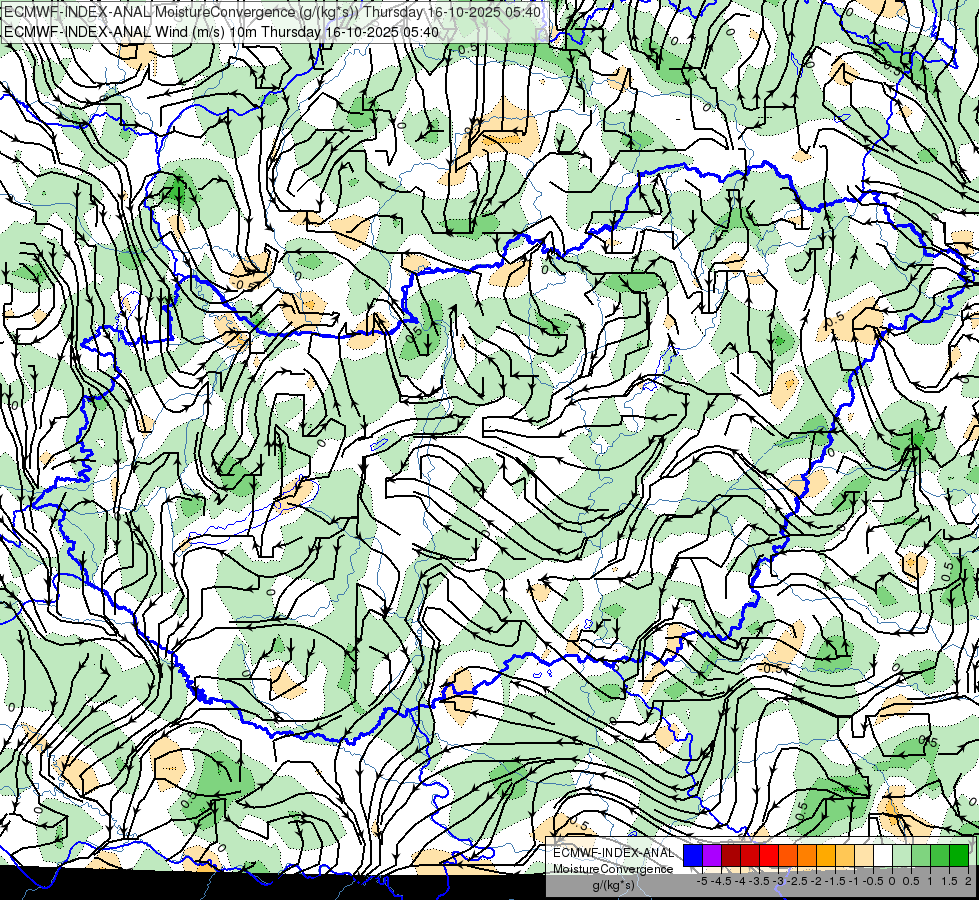Select the orange swatch above the -2 tick
This screenshot has height=900, width=979.
point(806,855)
